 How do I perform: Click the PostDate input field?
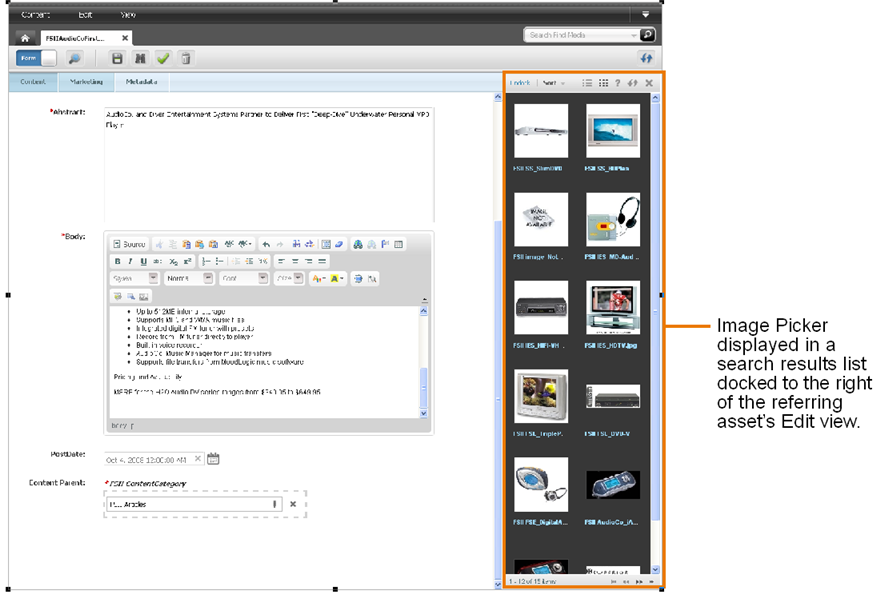coord(153,459)
